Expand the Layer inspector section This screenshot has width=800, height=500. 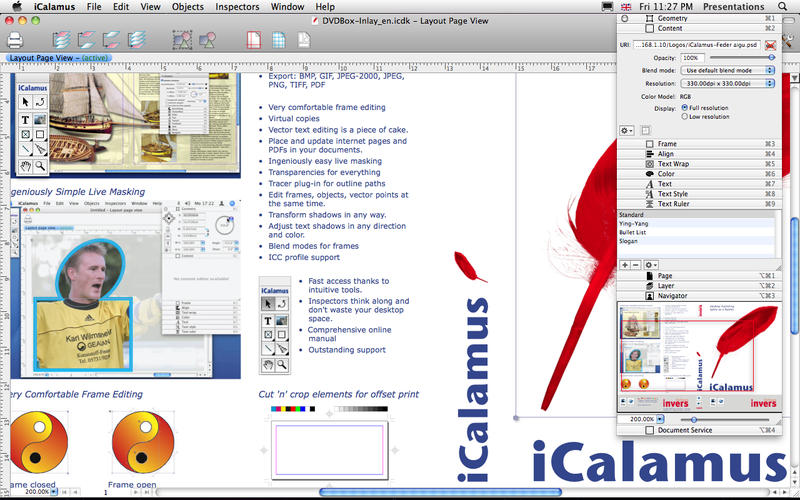pyautogui.click(x=698, y=286)
